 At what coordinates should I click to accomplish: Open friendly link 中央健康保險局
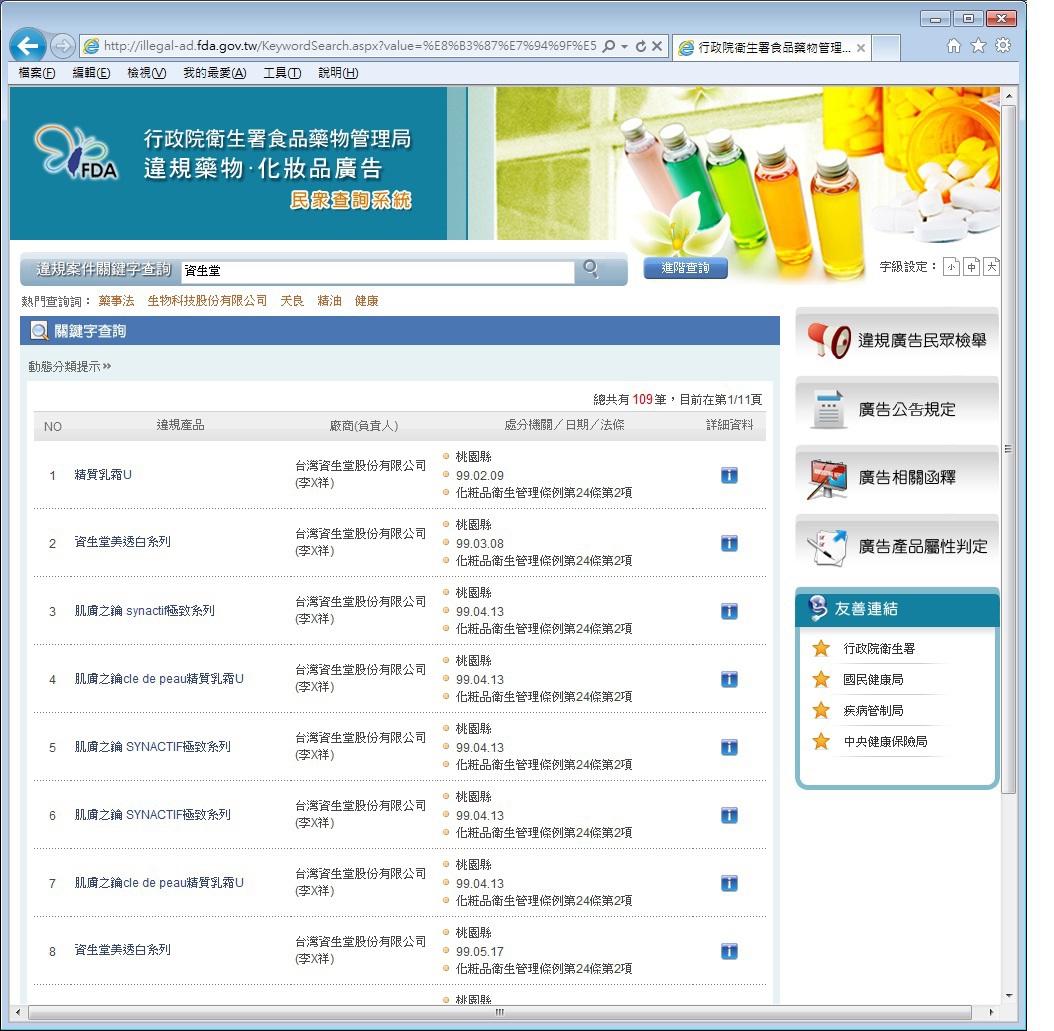885,741
